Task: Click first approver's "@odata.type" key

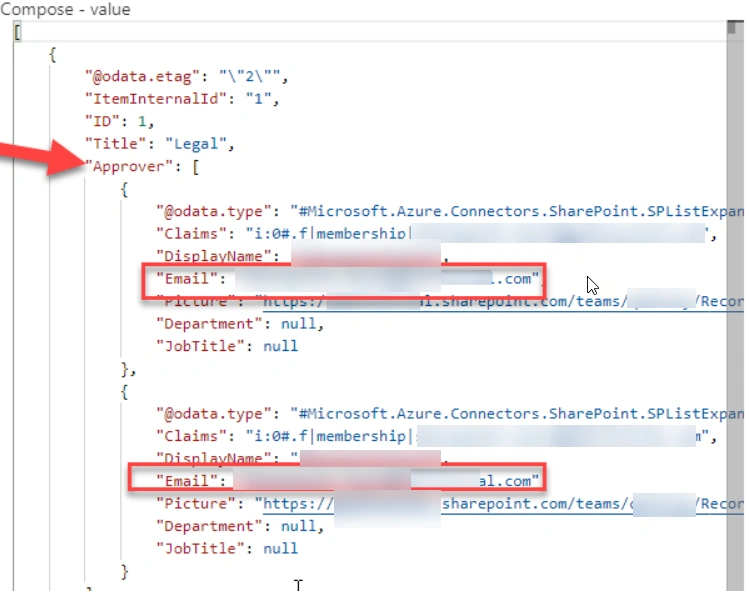Action: pos(214,211)
